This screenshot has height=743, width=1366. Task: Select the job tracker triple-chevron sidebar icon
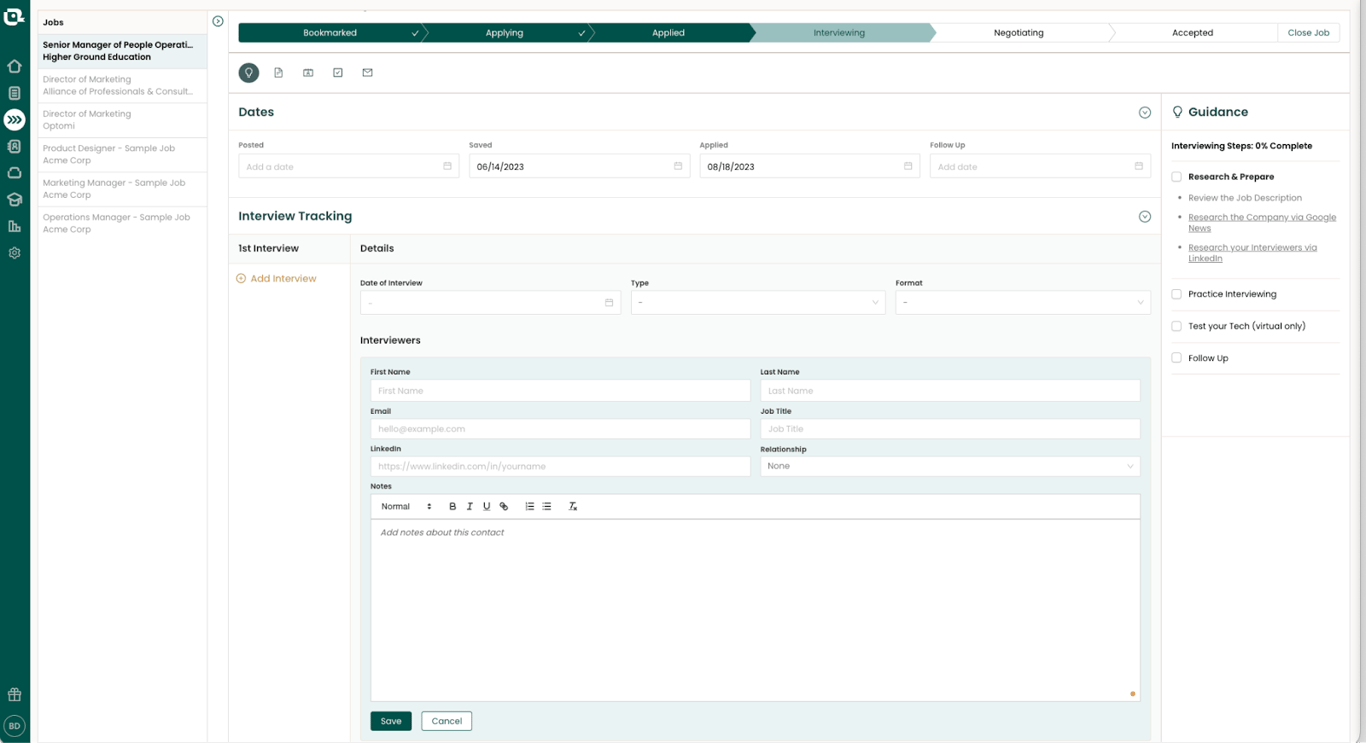14,120
